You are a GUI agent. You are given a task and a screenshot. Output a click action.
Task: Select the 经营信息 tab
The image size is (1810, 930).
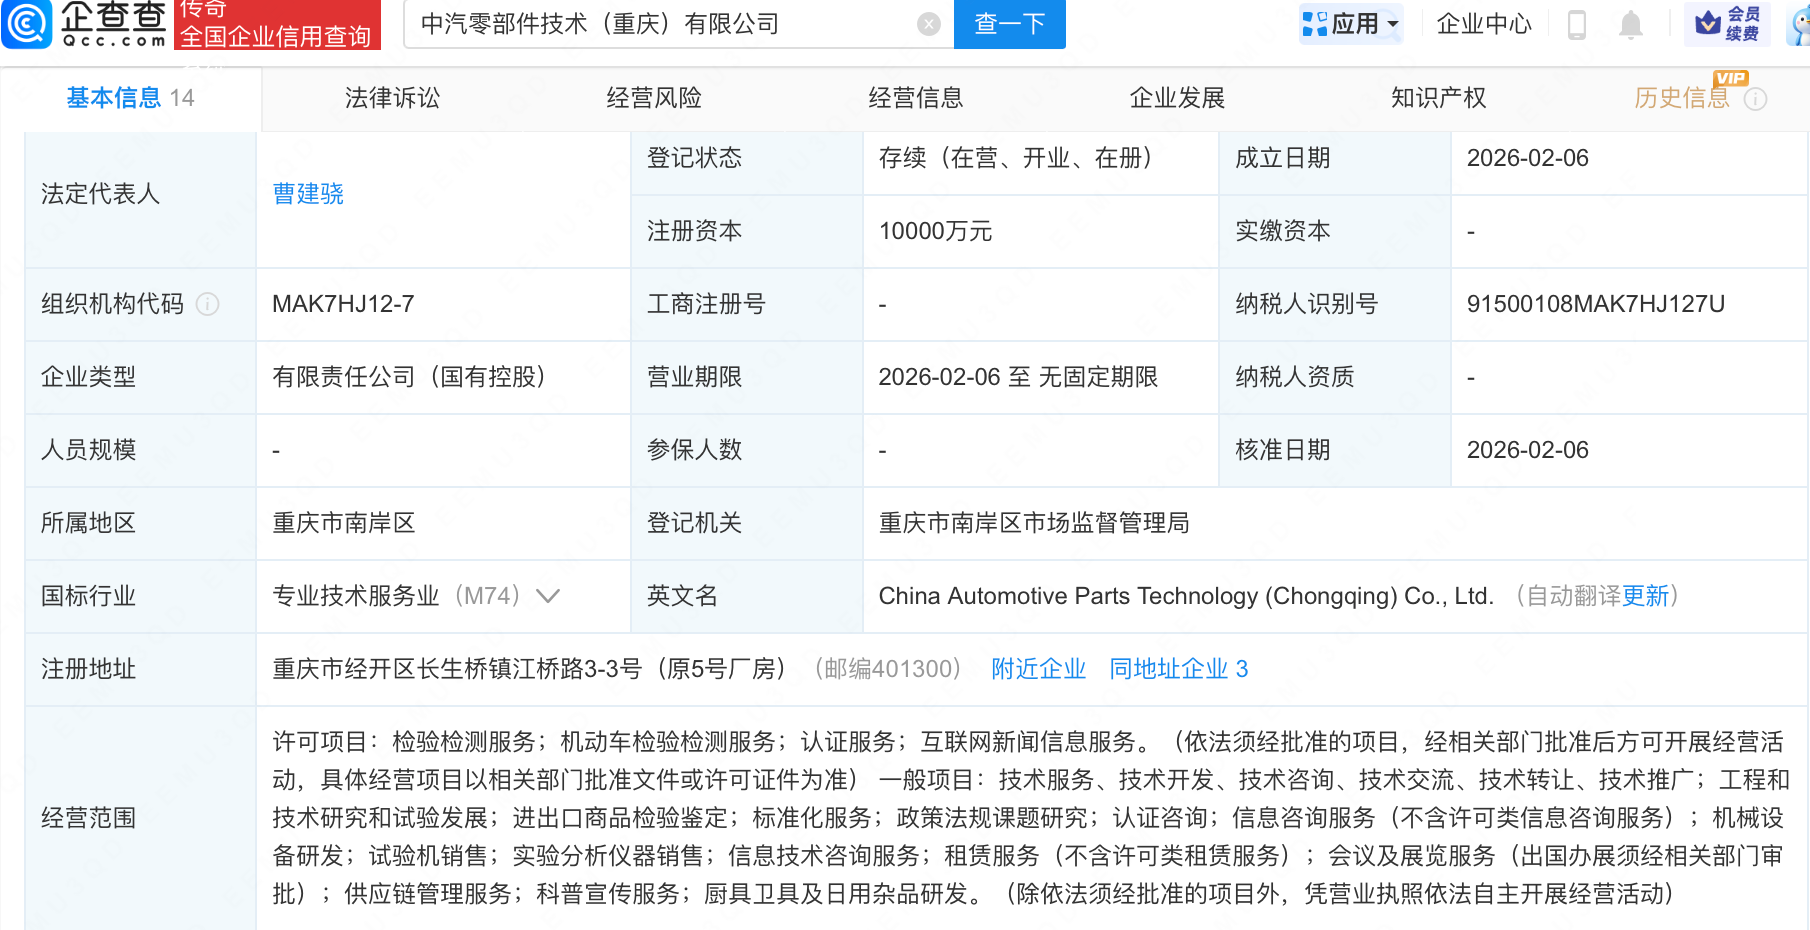click(x=916, y=98)
